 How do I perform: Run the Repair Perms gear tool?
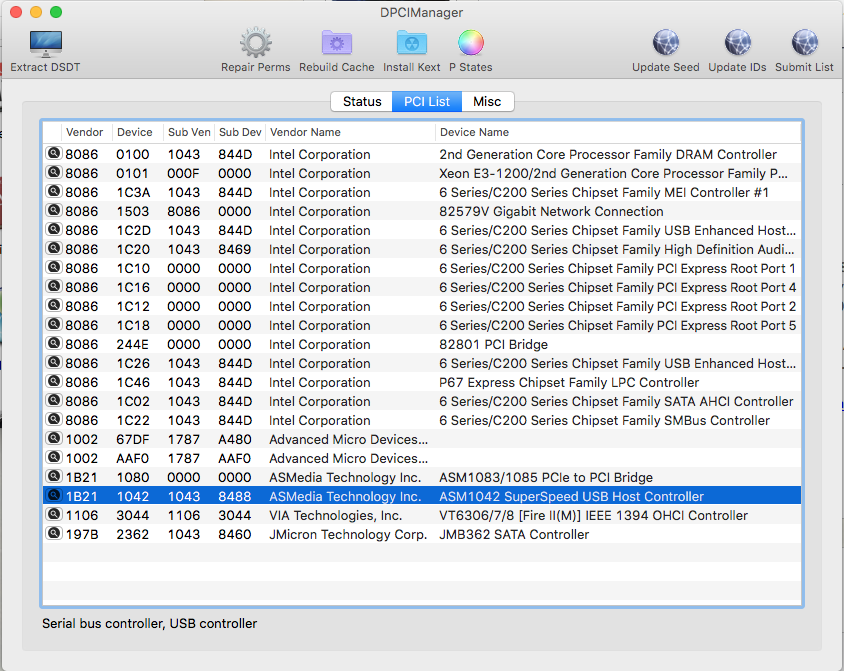[x=256, y=43]
